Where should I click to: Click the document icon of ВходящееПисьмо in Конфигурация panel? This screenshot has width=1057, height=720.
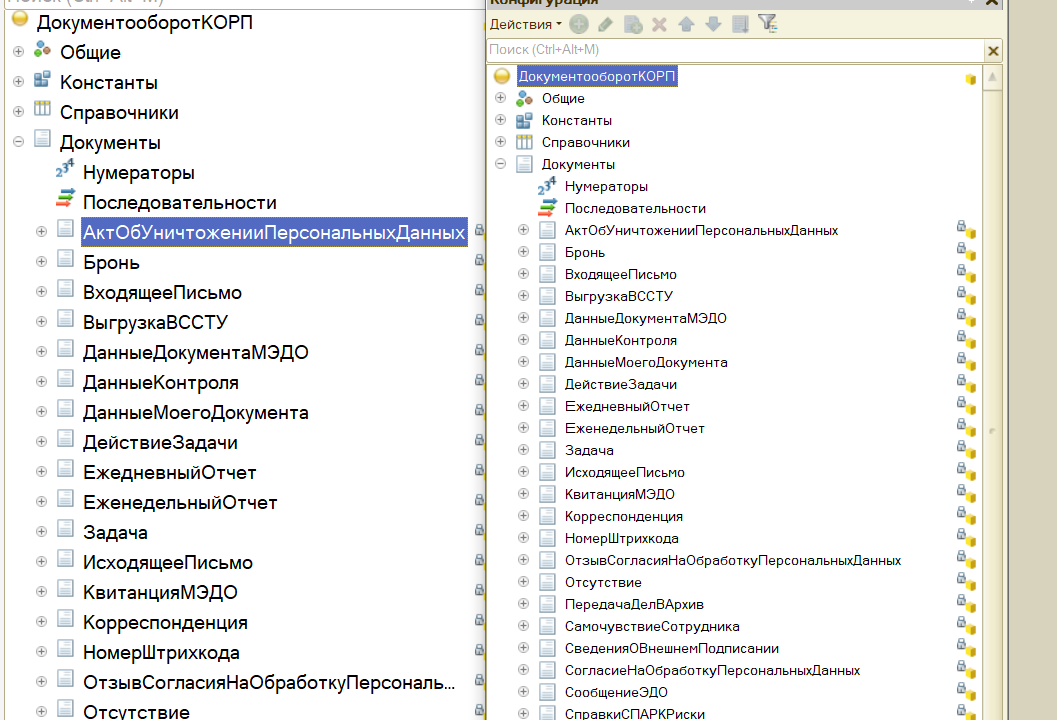coord(547,274)
